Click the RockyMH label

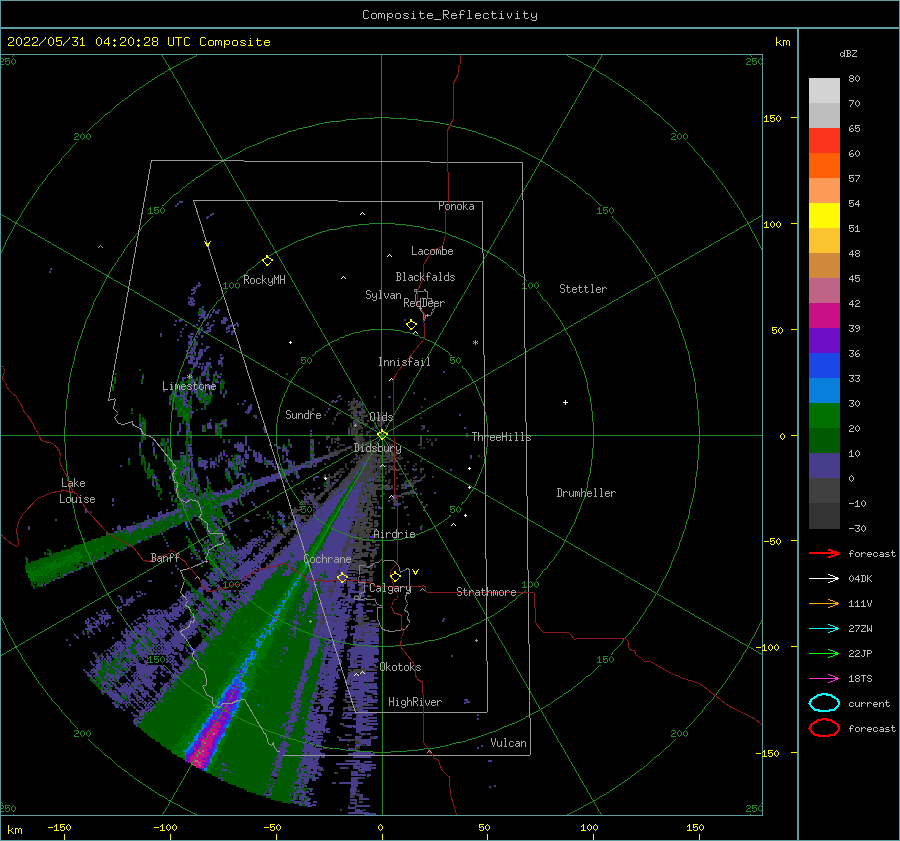264,280
